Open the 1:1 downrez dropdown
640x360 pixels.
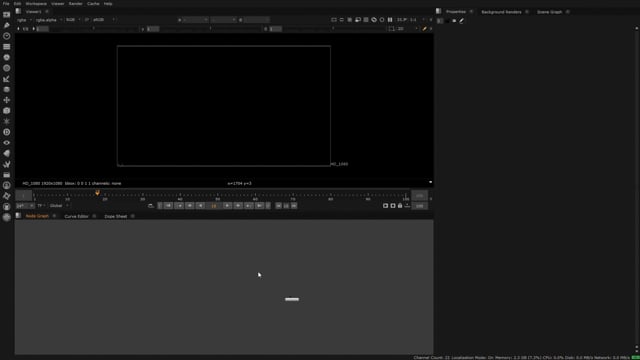click(417, 20)
